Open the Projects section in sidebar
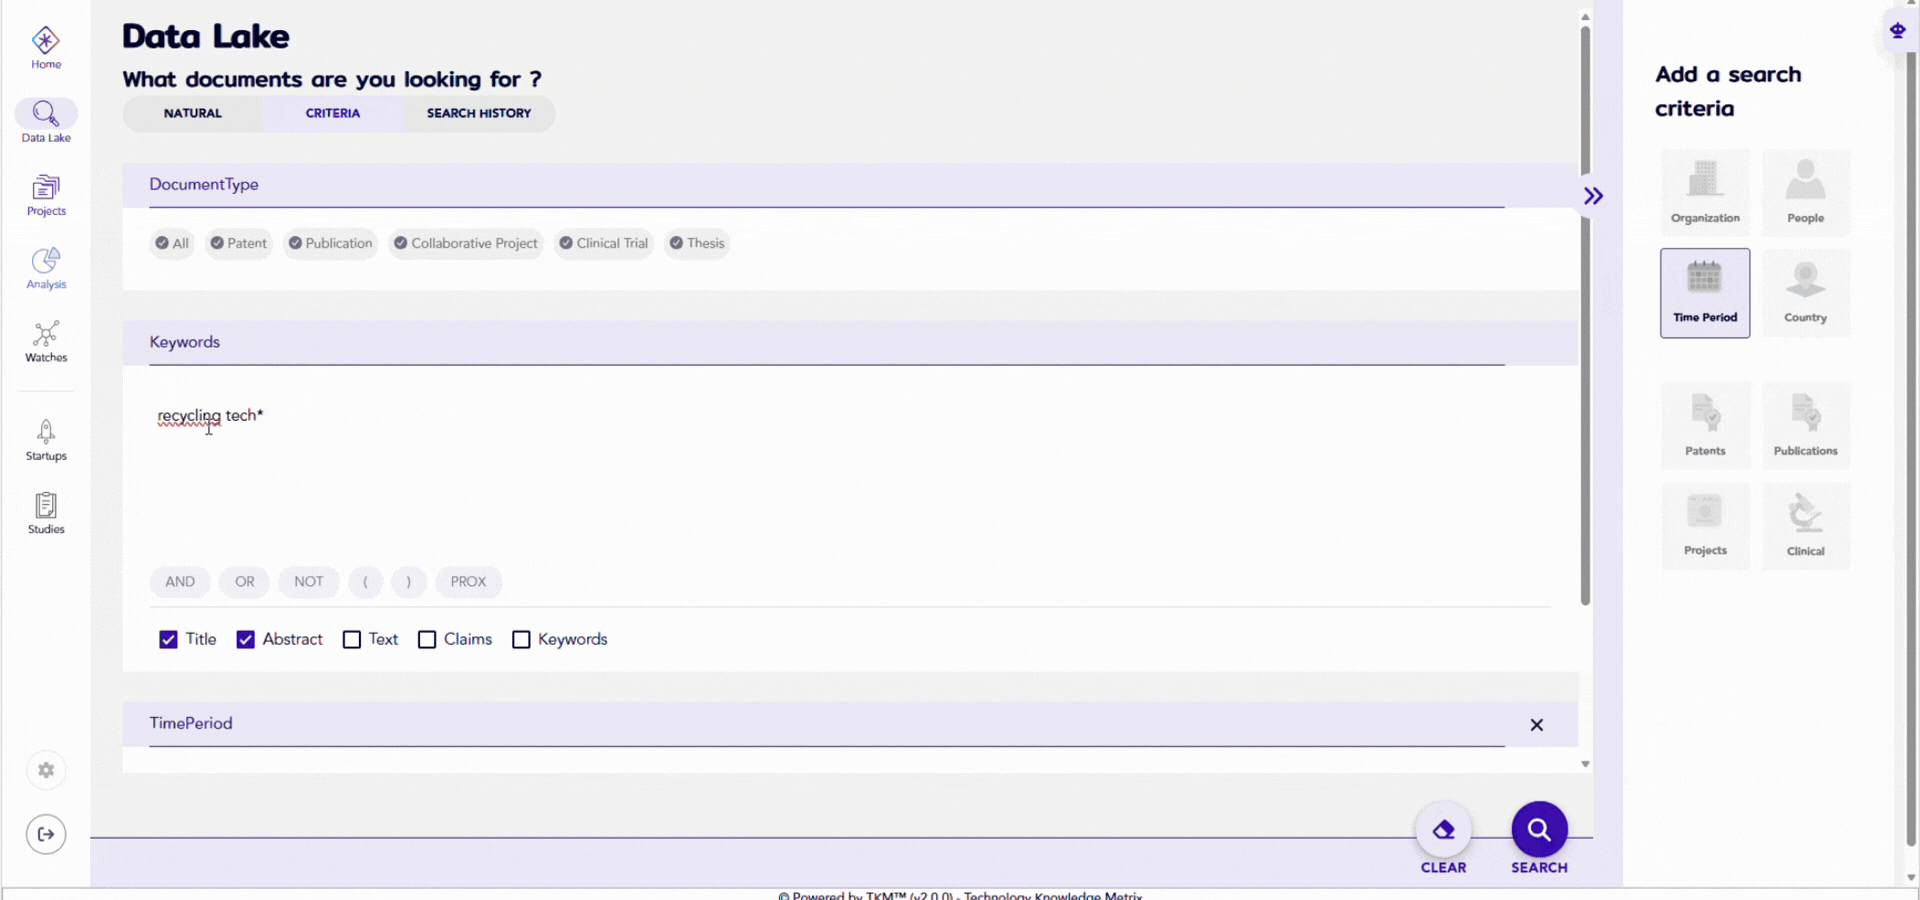Viewport: 1920px width, 900px height. tap(46, 195)
